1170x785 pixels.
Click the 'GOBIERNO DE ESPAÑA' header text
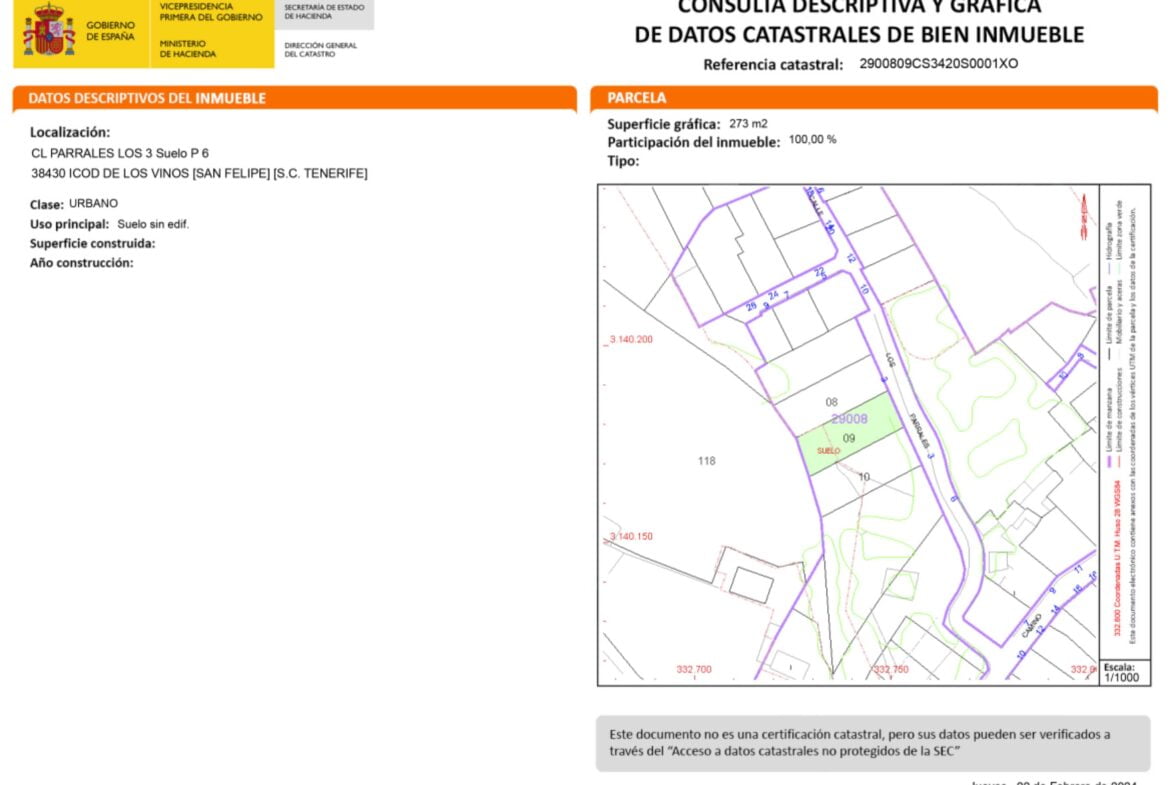[x=110, y=31]
